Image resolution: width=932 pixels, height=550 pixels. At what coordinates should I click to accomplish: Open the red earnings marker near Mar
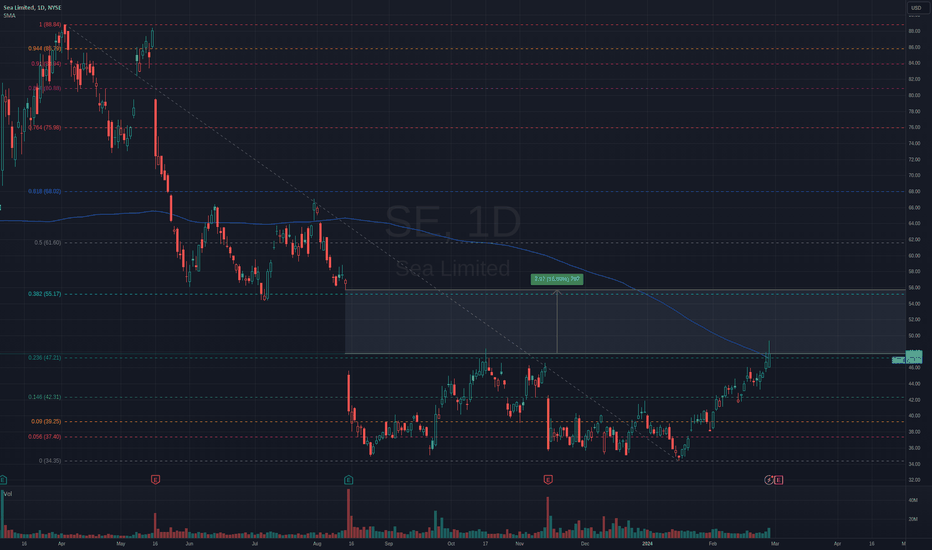click(x=779, y=479)
